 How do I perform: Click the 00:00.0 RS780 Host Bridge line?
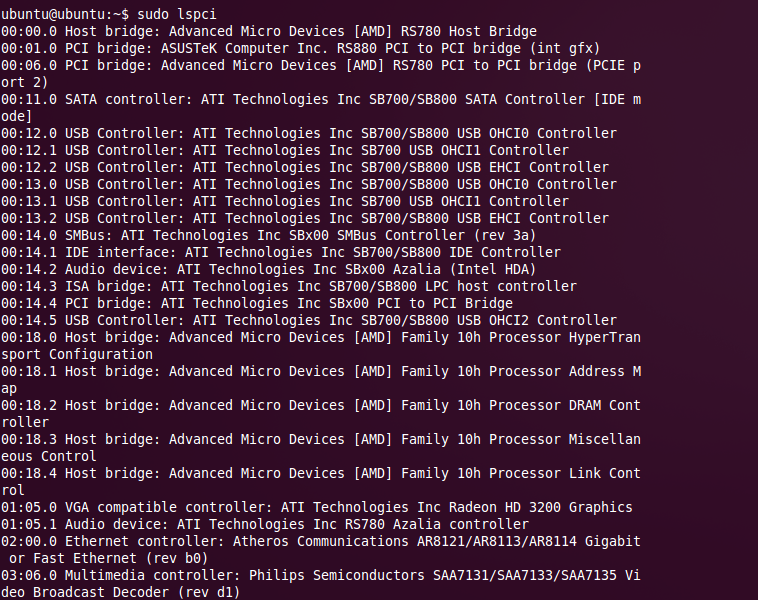click(x=268, y=31)
